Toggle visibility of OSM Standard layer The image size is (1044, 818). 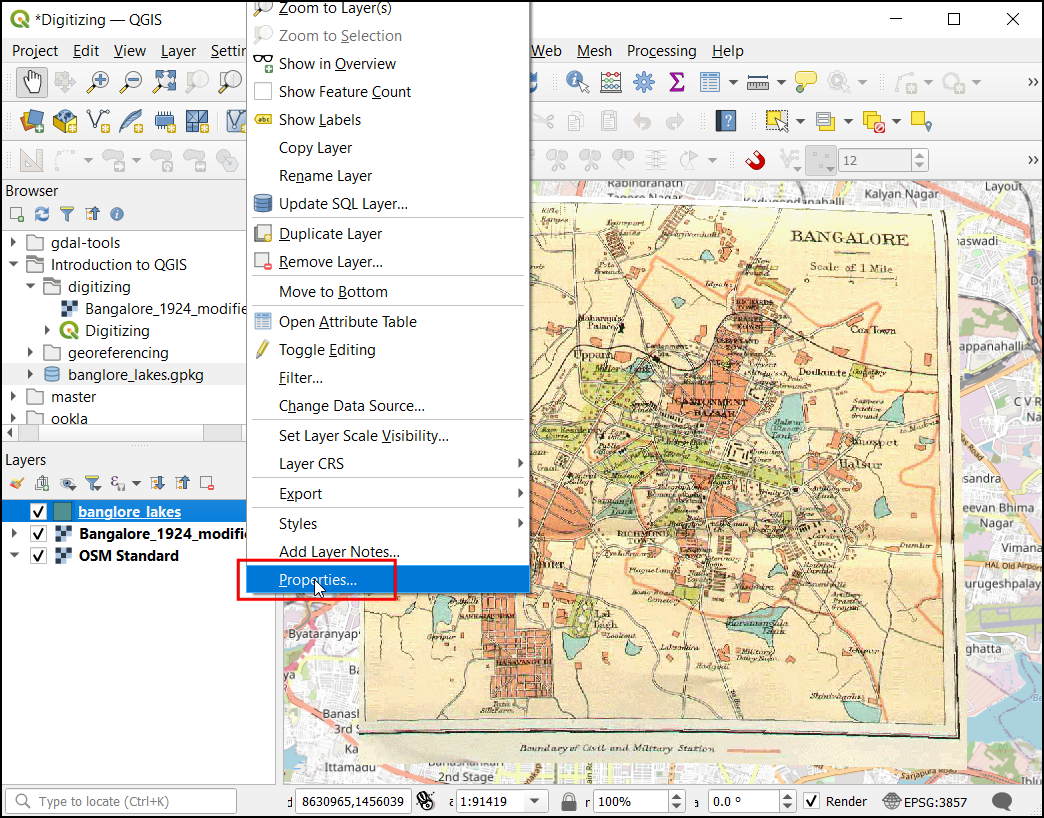click(39, 556)
